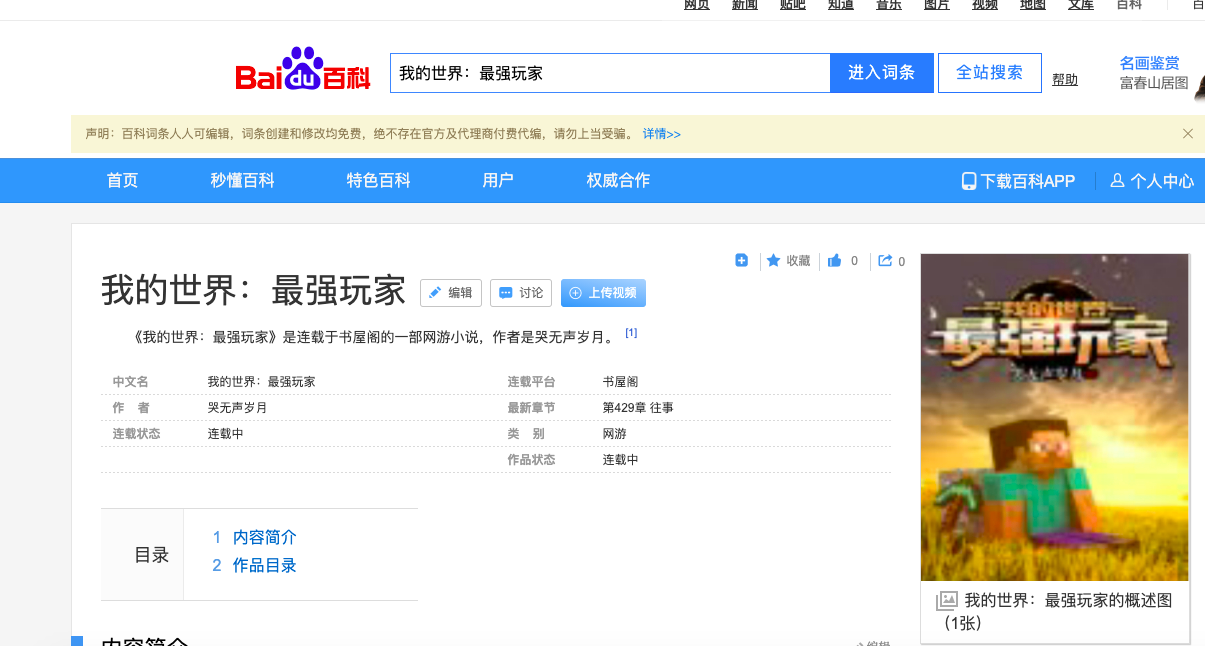Viewport: 1205px width, 646px height.
Task: Click the 进入词条 button
Action: click(x=882, y=73)
